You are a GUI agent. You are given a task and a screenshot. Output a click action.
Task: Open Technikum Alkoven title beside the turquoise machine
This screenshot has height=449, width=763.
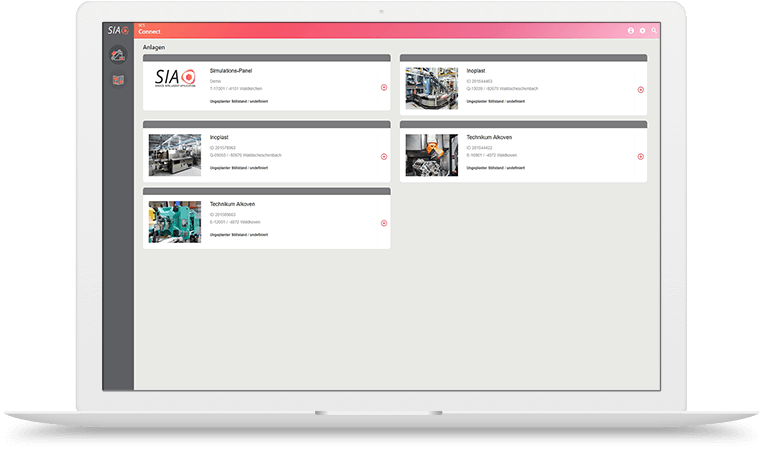point(232,204)
